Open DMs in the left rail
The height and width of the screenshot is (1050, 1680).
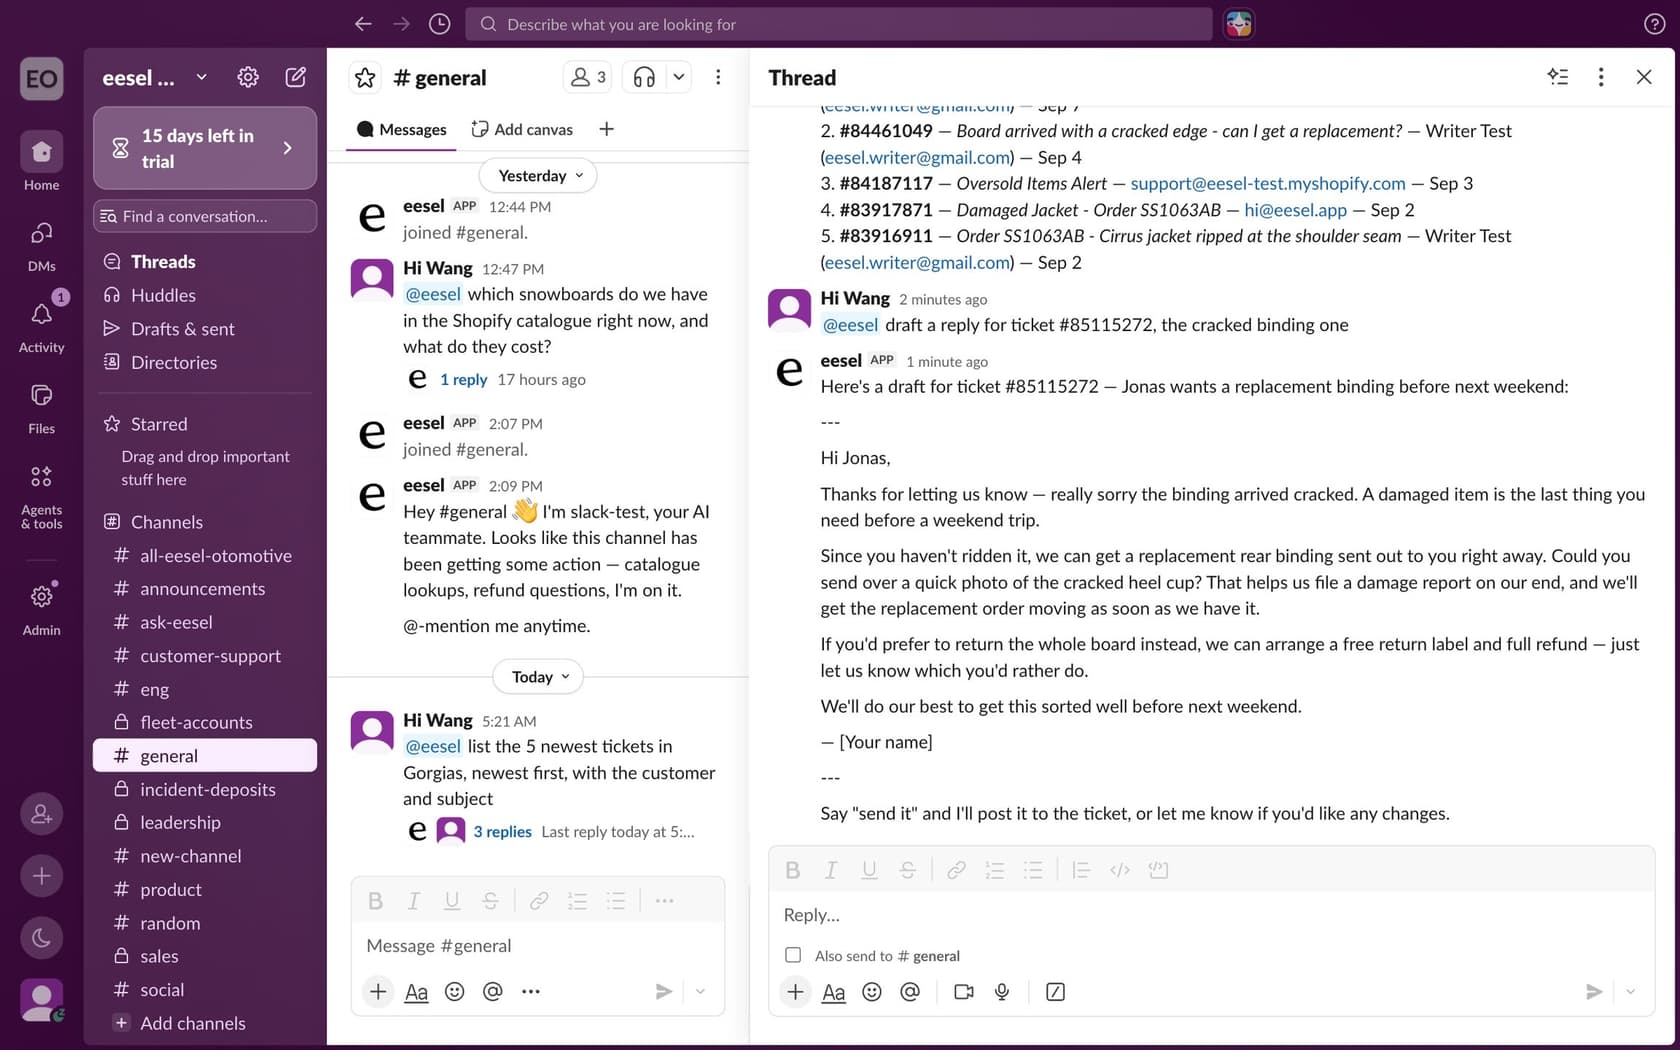coord(41,246)
